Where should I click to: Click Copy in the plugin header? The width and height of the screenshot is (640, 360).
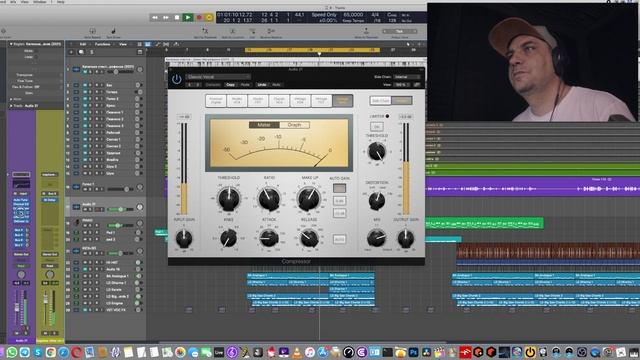(x=231, y=84)
